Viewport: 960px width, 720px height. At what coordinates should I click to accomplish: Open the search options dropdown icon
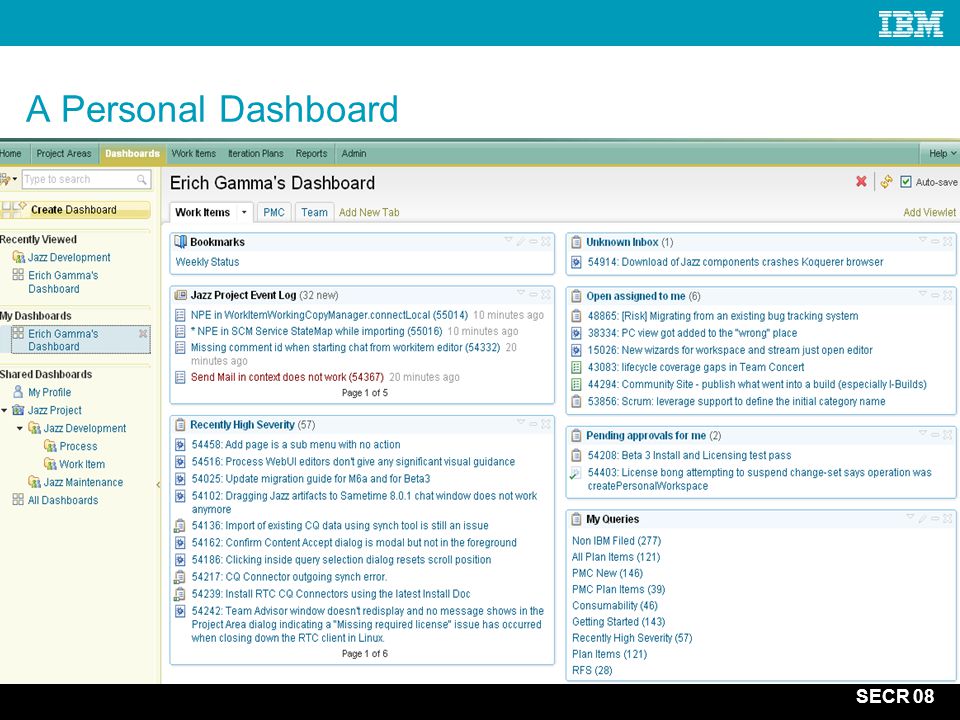point(9,179)
